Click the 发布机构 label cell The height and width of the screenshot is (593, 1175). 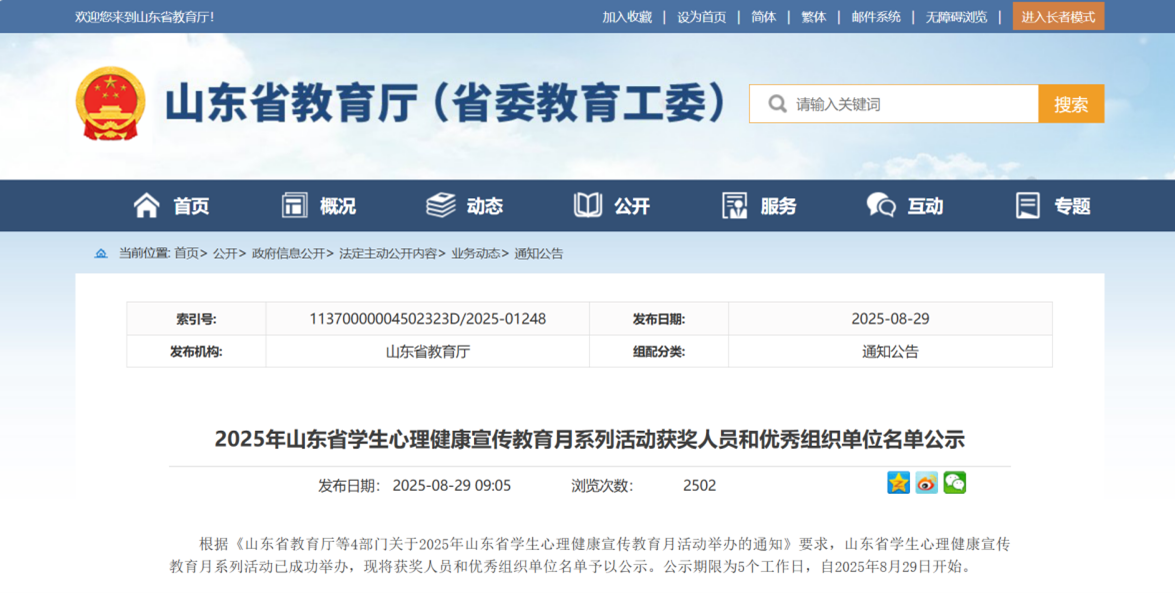[196, 352]
